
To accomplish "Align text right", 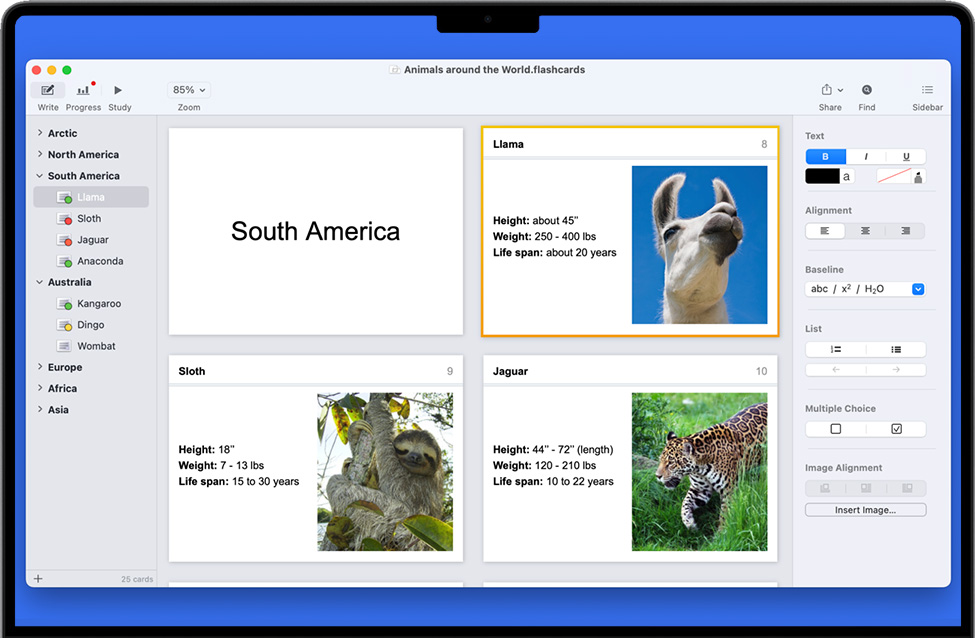I will click(905, 231).
